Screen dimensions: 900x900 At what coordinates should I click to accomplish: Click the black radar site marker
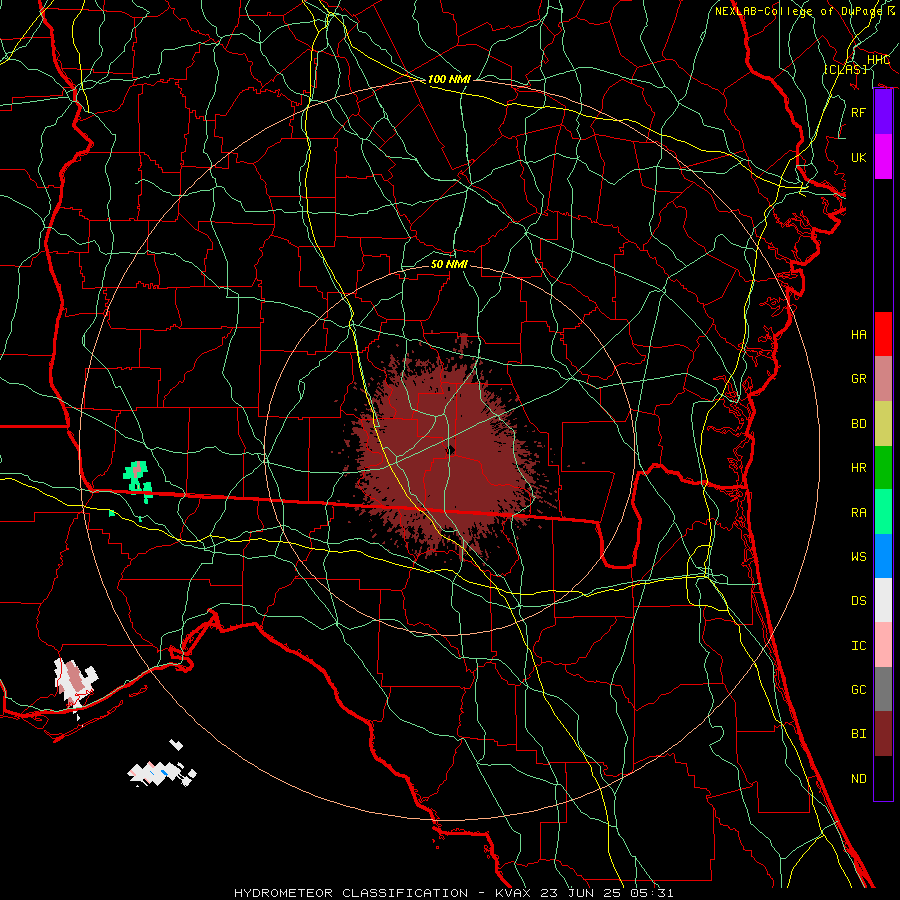451,450
